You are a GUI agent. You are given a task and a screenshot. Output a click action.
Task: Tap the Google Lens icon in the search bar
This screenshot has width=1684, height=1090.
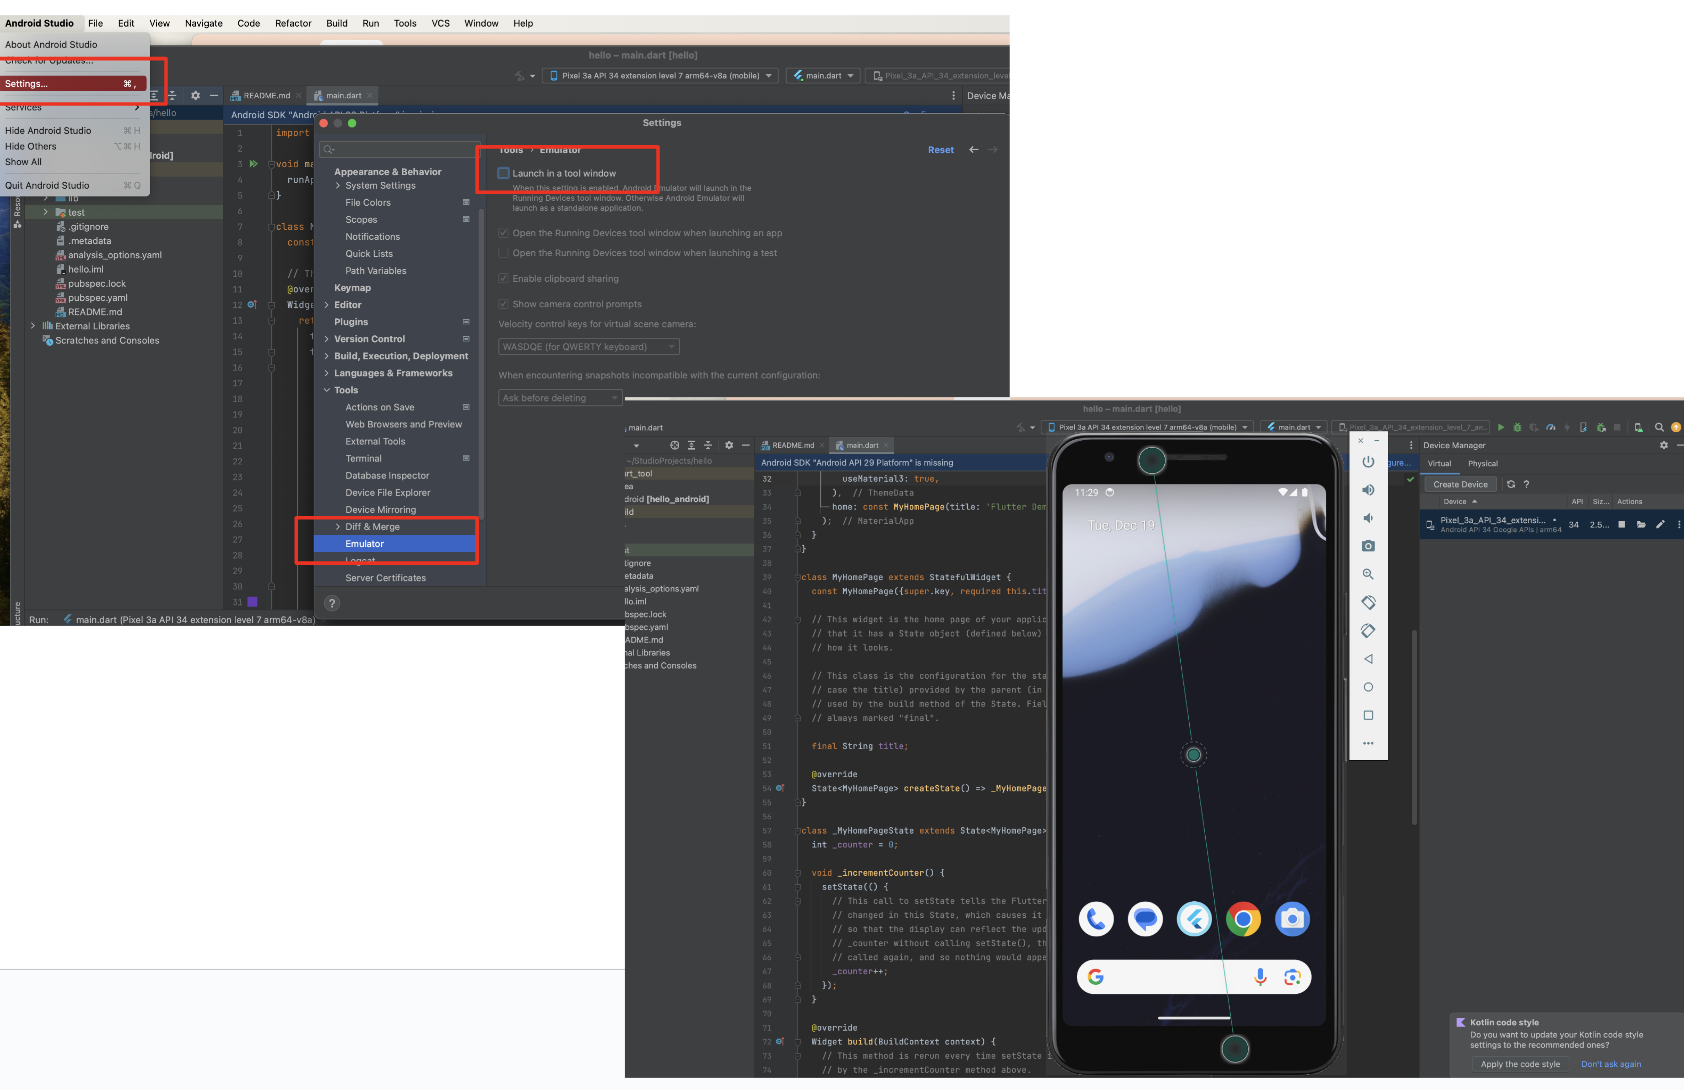pos(1291,977)
